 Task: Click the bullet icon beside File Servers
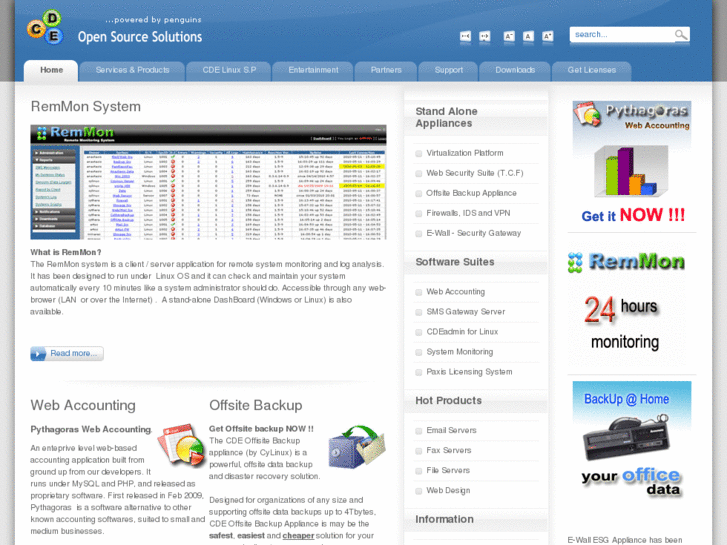coord(419,471)
